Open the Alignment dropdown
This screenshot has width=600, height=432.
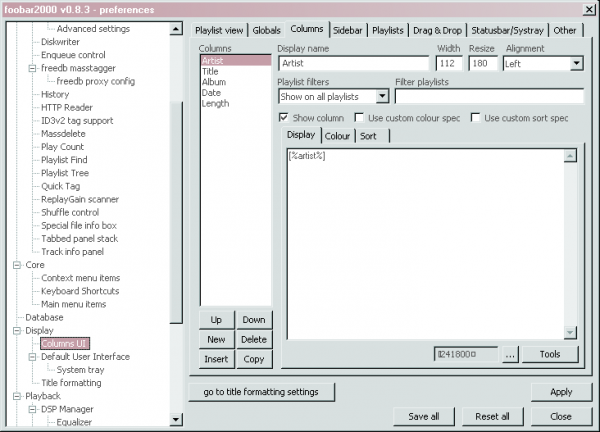click(576, 64)
